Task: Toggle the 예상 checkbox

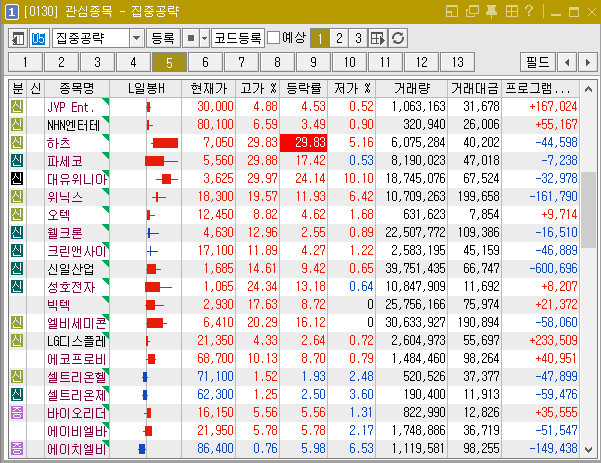Action: [273, 38]
